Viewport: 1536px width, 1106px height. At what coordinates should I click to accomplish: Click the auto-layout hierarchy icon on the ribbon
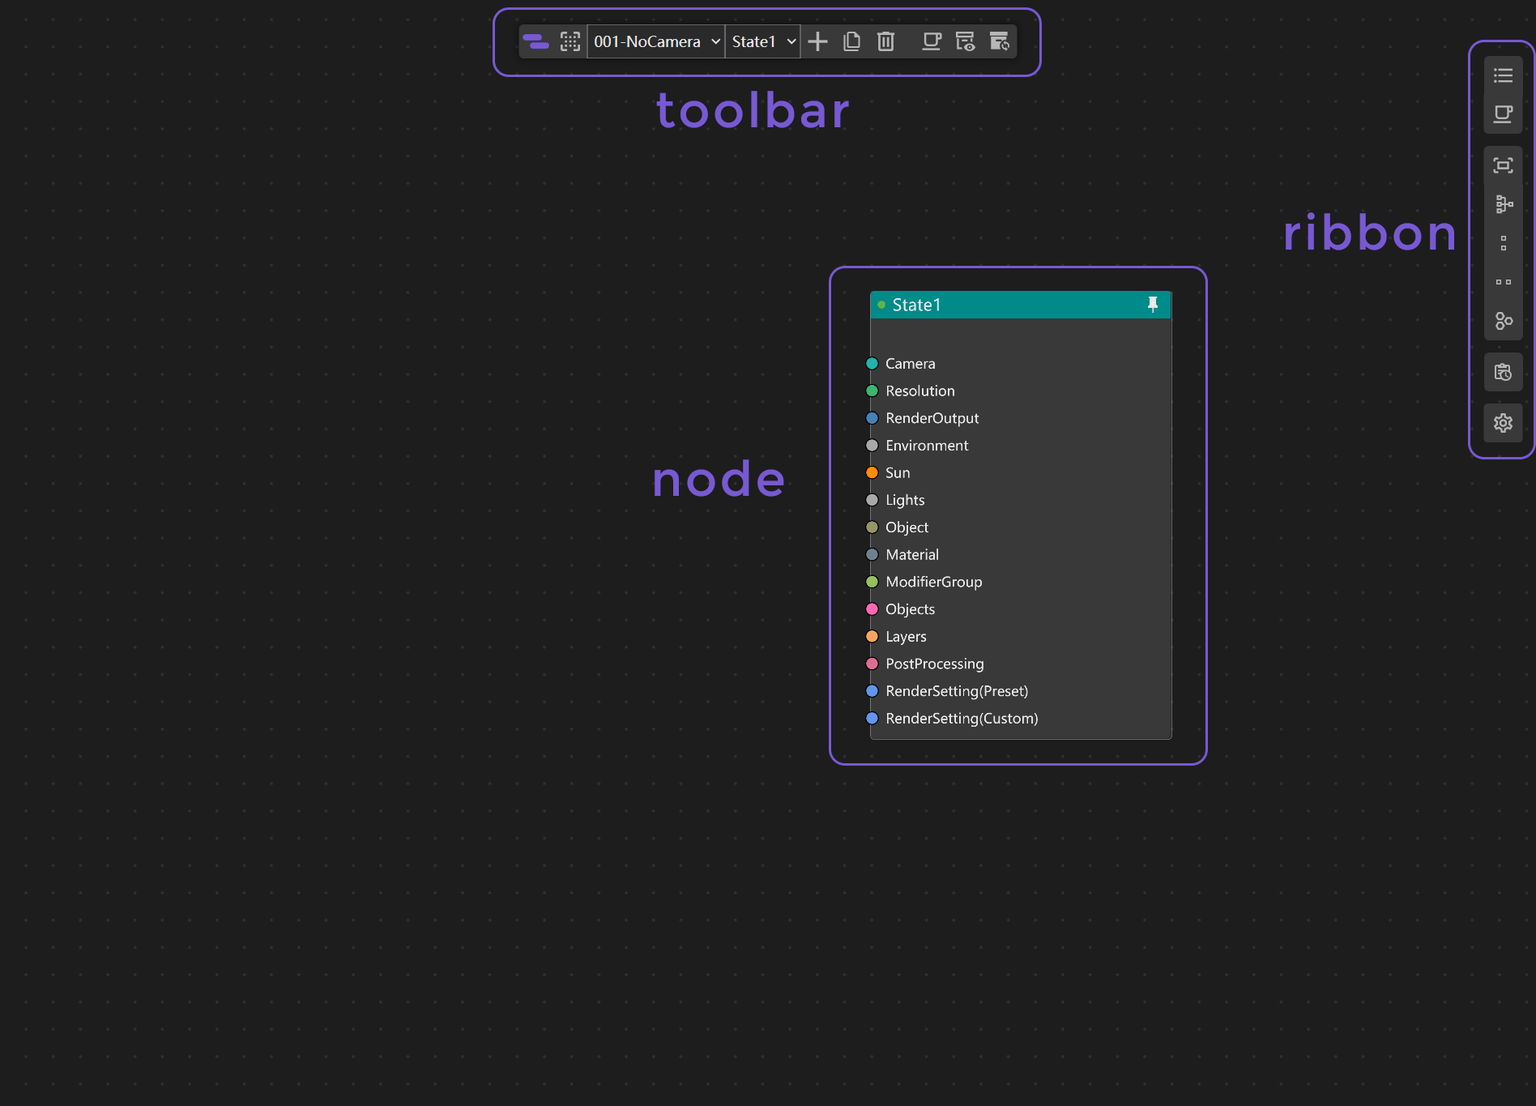(1503, 204)
